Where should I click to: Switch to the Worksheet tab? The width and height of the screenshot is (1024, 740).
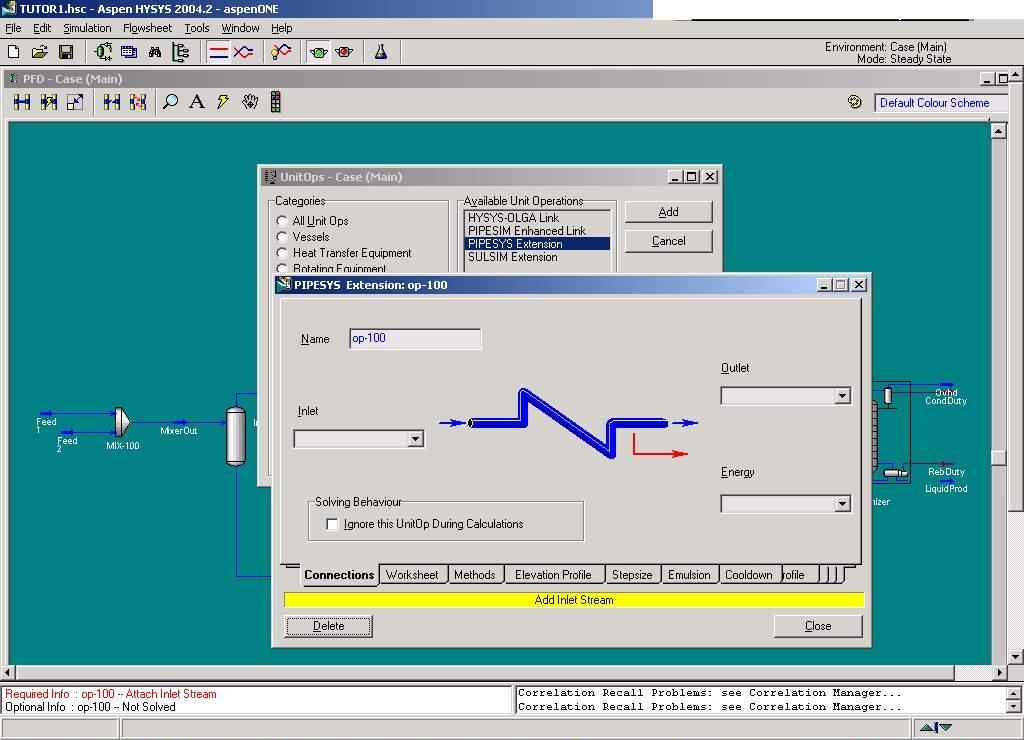[x=412, y=575]
